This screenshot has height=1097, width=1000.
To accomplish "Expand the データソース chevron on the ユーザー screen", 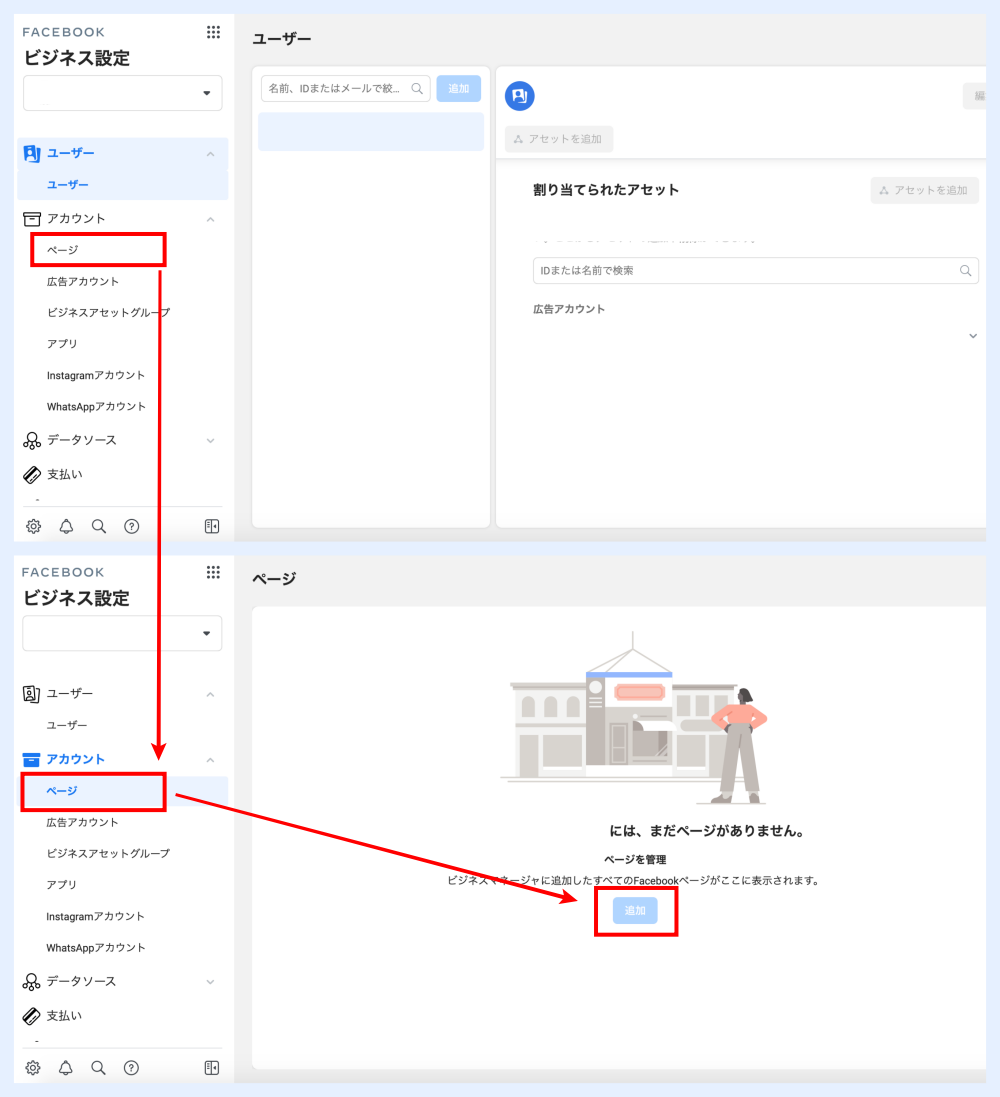I will (210, 440).
